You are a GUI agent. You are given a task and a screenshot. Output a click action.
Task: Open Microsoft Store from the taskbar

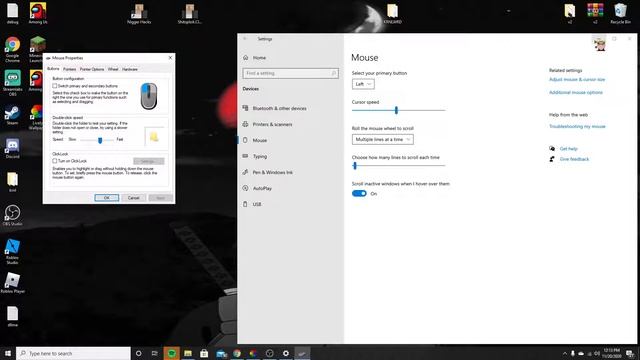[204, 353]
